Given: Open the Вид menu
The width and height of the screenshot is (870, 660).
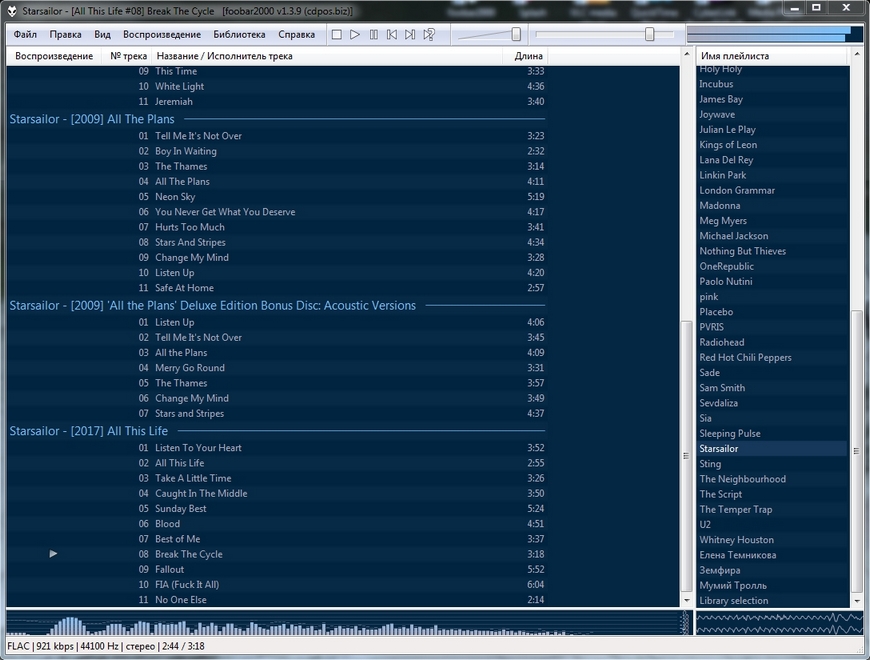Looking at the screenshot, I should click(102, 34).
